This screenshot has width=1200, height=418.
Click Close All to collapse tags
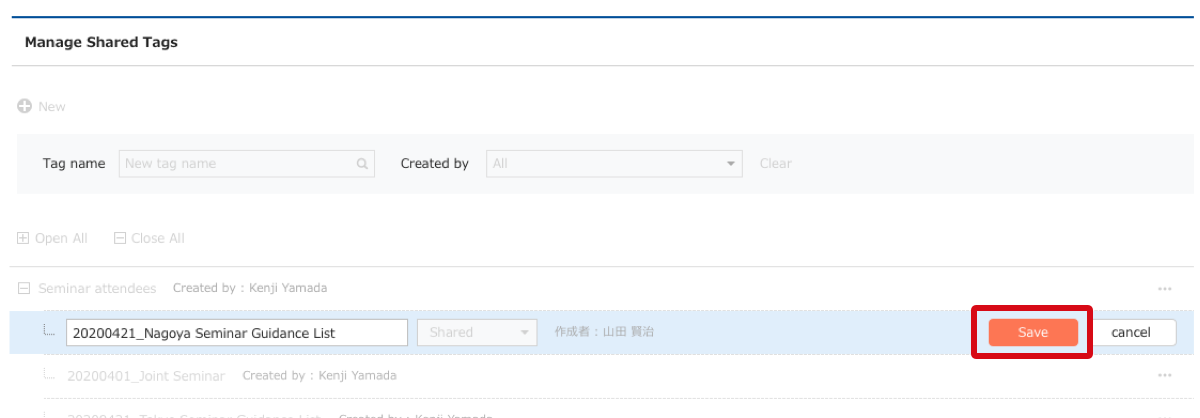149,238
